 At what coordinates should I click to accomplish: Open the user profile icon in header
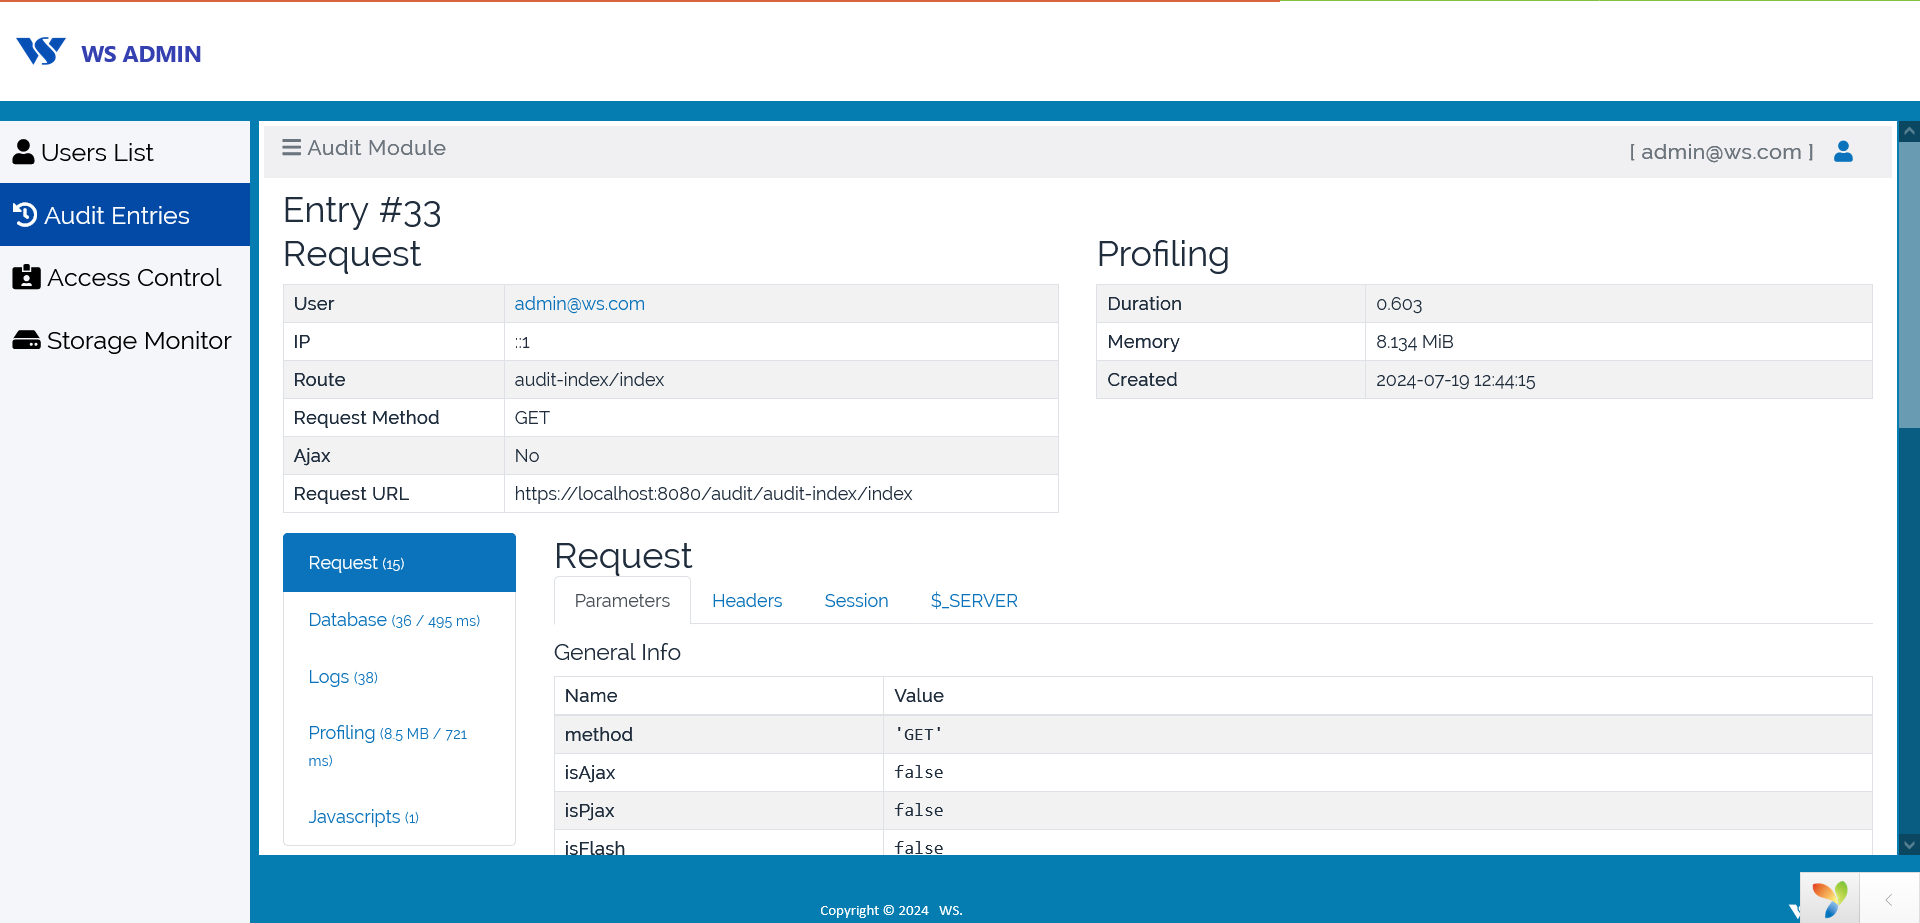tap(1843, 151)
